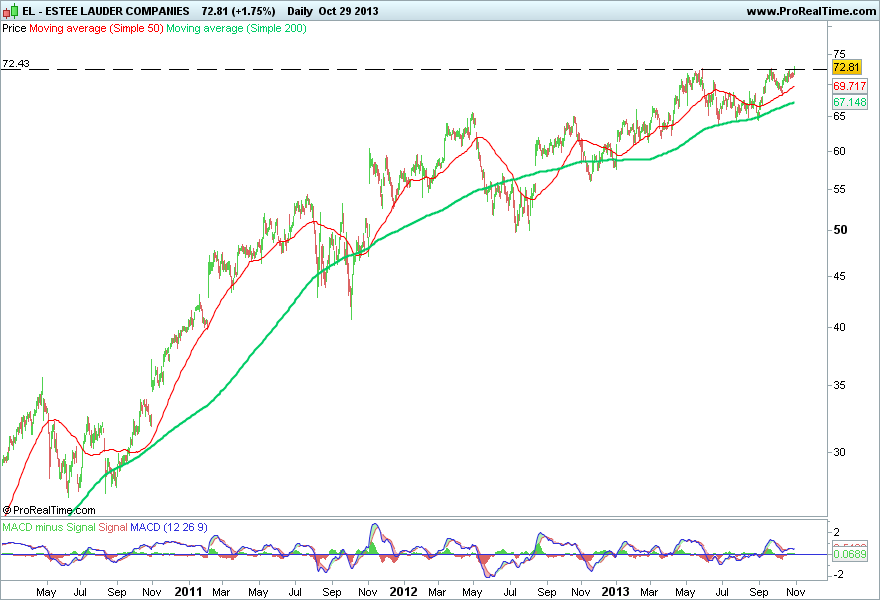
Task: Click the 50 price level on axis
Action: coord(840,230)
